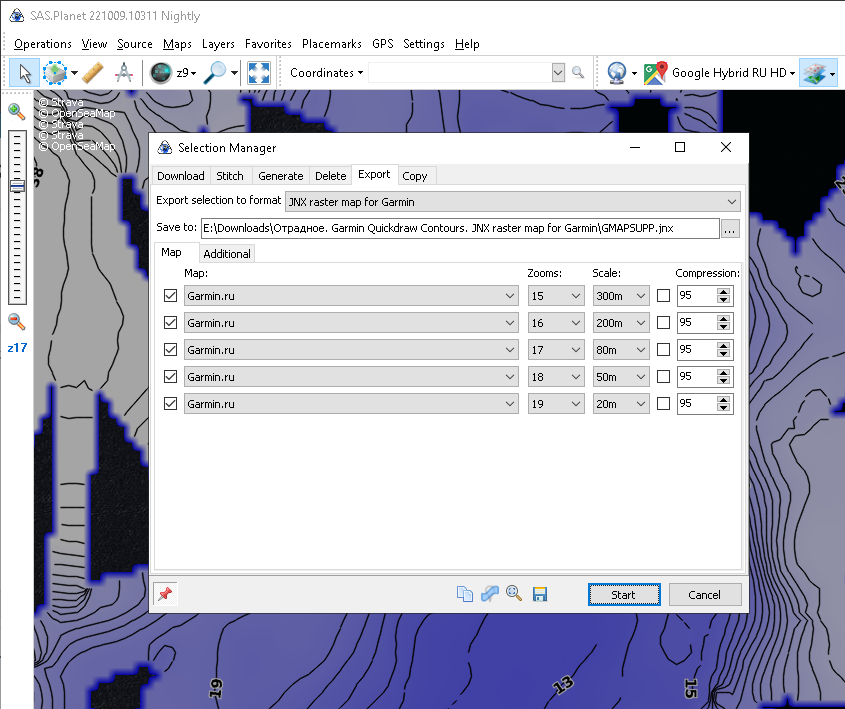Image resolution: width=845 pixels, height=709 pixels.
Task: Click the Cancel button
Action: coord(705,594)
